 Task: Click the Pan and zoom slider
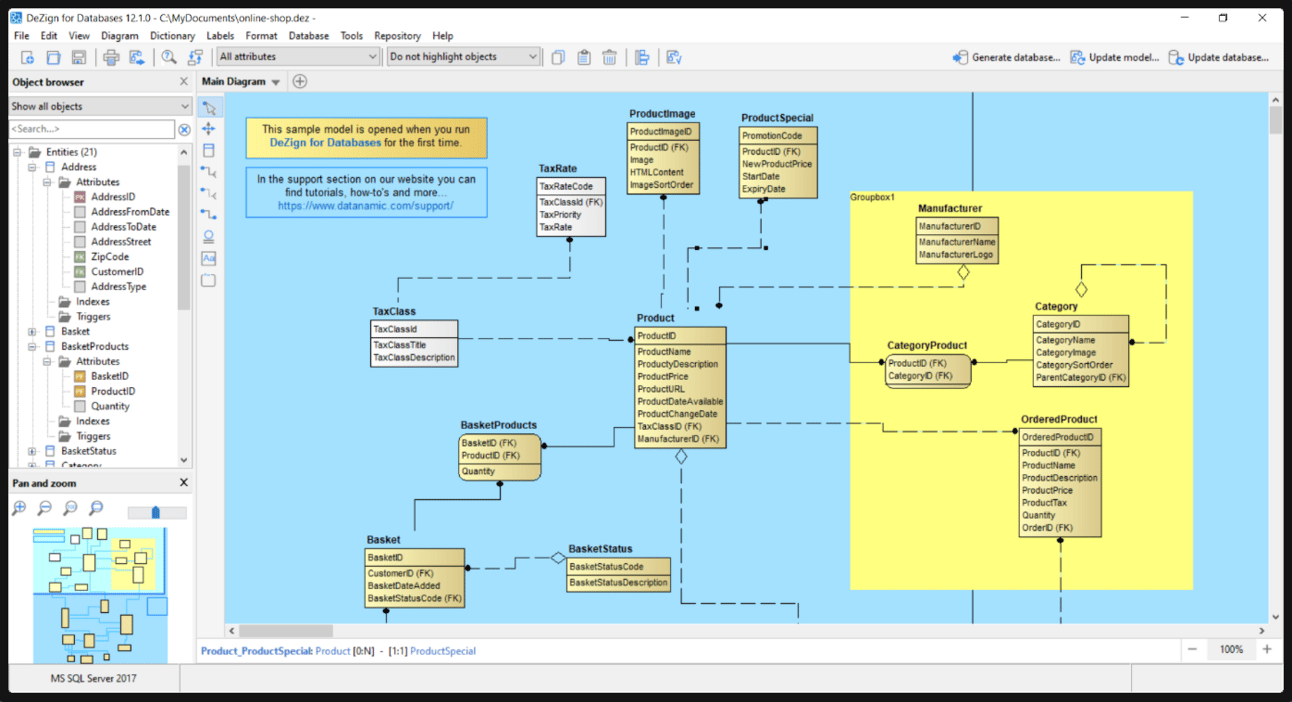point(156,512)
